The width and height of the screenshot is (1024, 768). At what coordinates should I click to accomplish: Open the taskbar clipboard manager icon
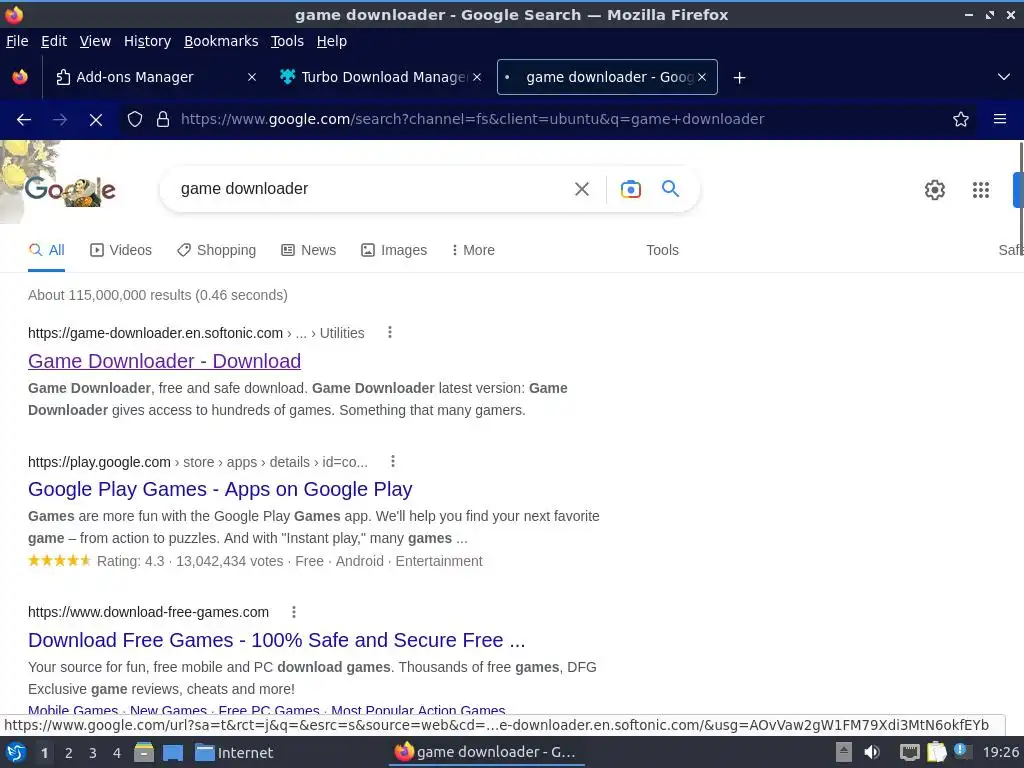point(936,752)
